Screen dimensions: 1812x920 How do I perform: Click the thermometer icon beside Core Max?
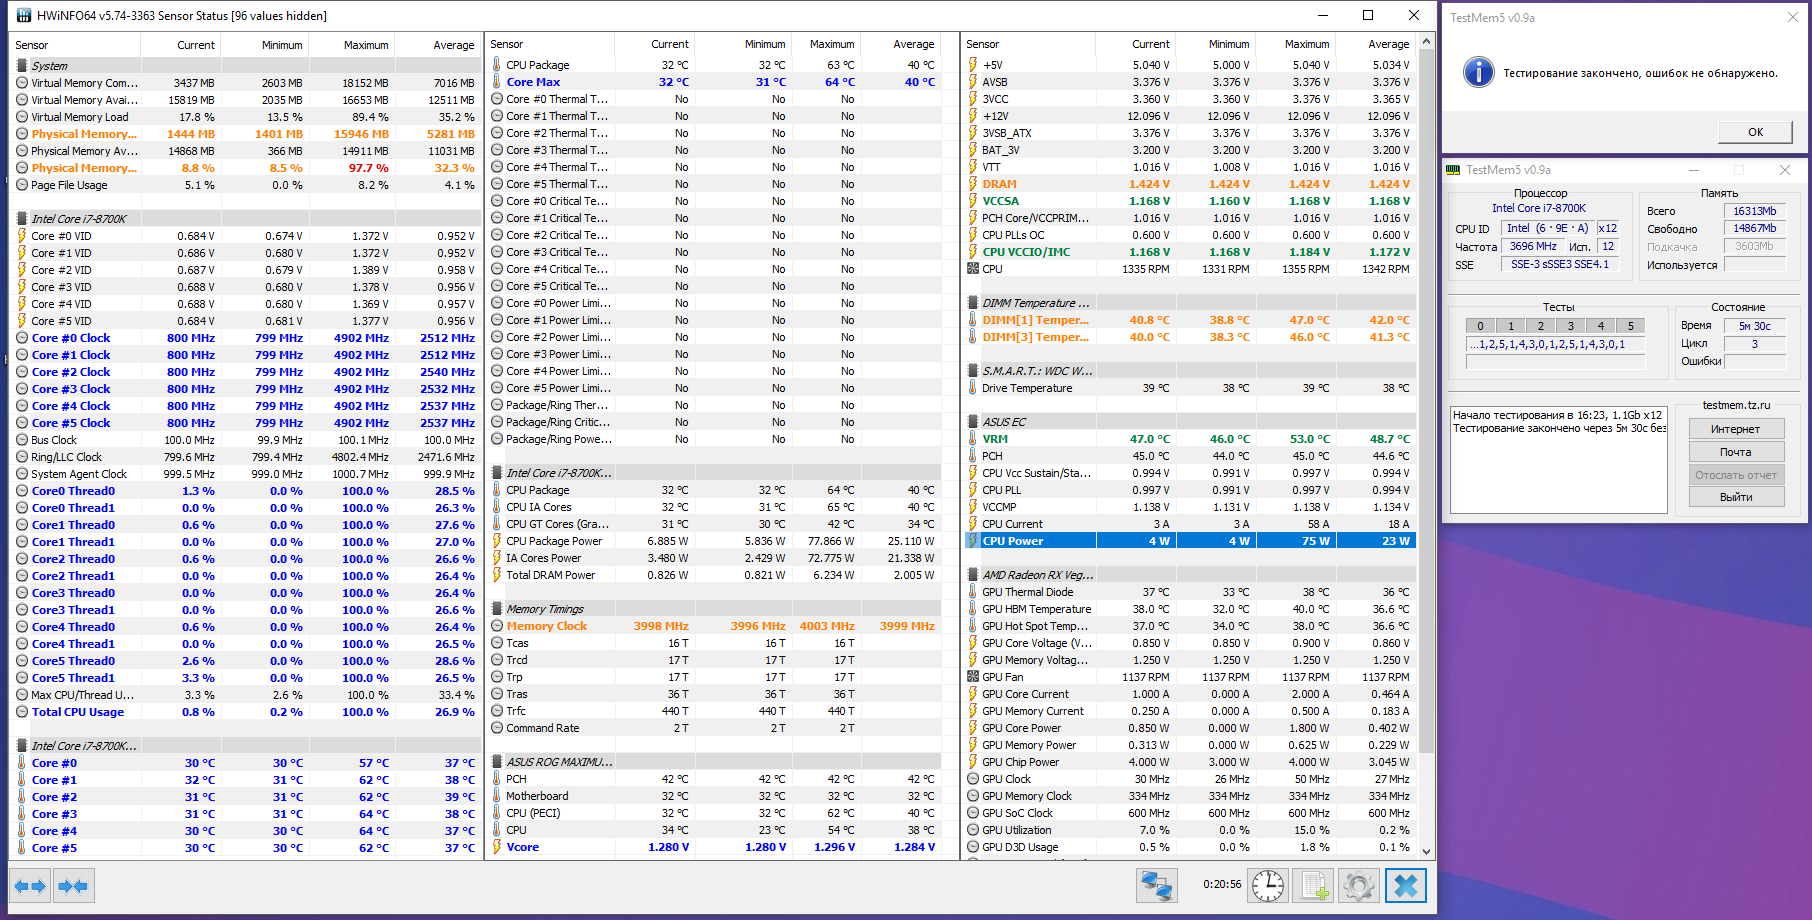pyautogui.click(x=497, y=82)
